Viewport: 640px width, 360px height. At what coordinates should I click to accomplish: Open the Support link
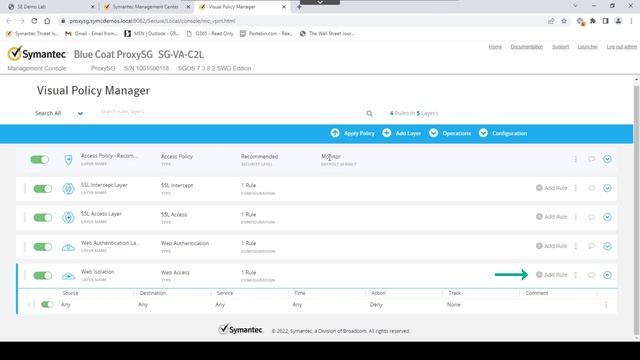[x=560, y=47]
